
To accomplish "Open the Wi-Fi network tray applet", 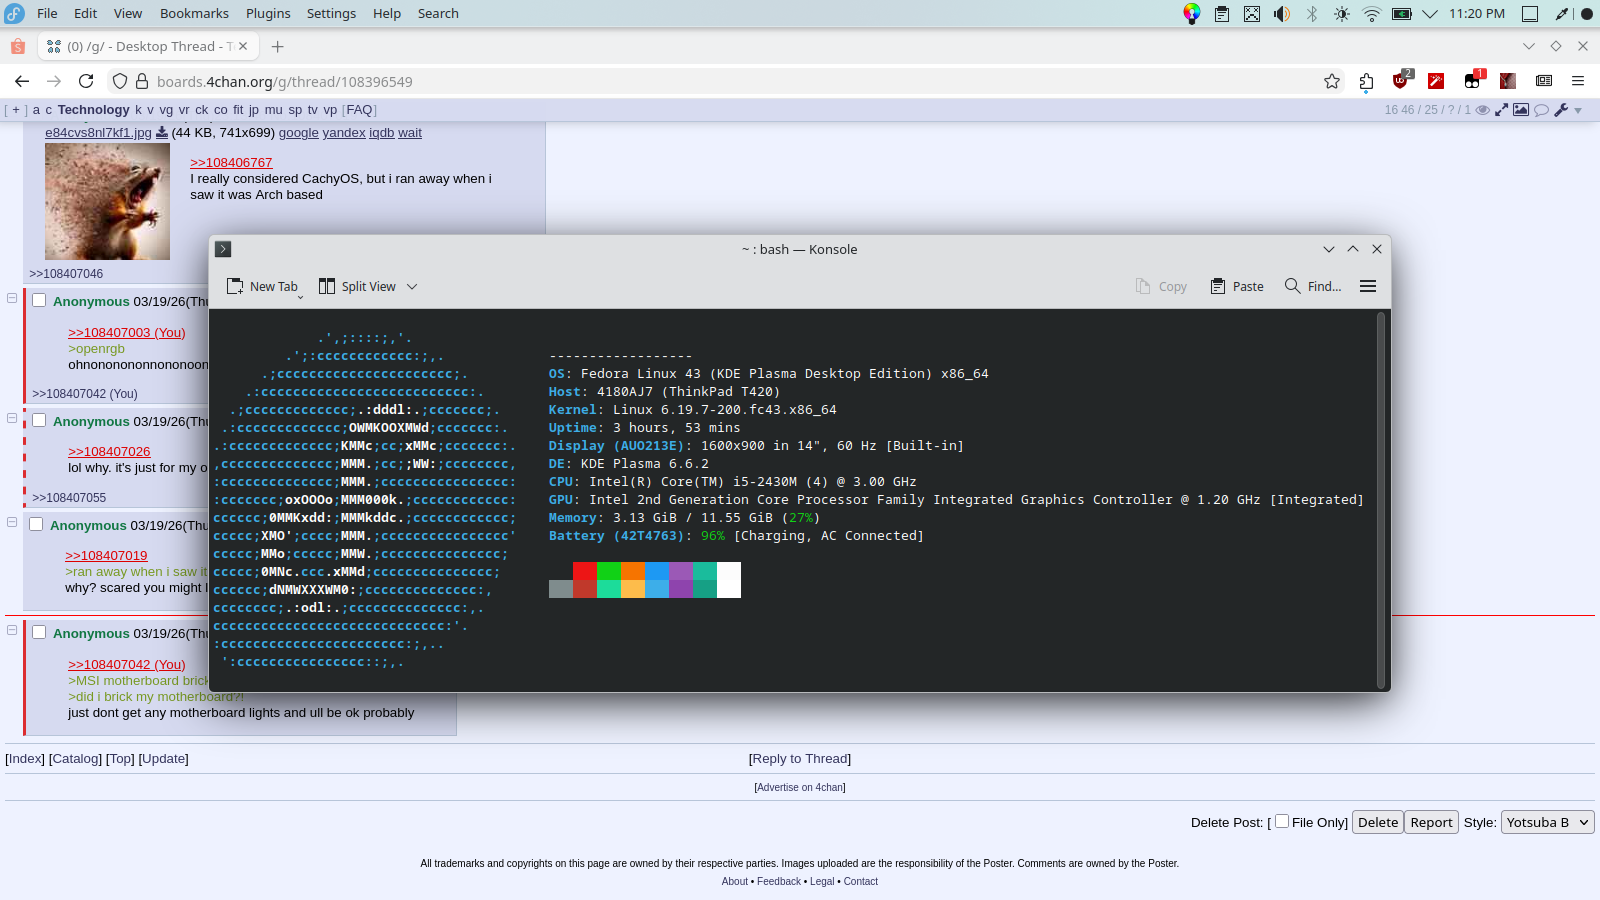I will click(x=1372, y=14).
